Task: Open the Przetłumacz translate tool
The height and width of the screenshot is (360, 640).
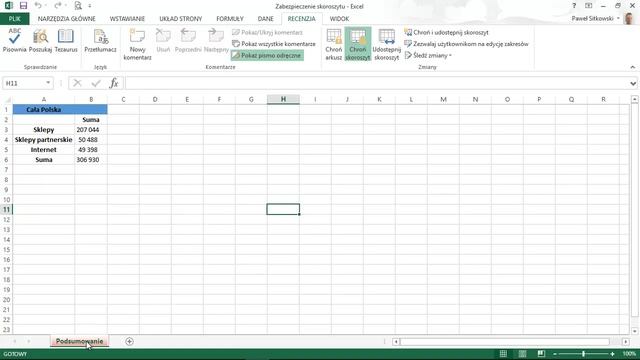Action: pos(100,41)
